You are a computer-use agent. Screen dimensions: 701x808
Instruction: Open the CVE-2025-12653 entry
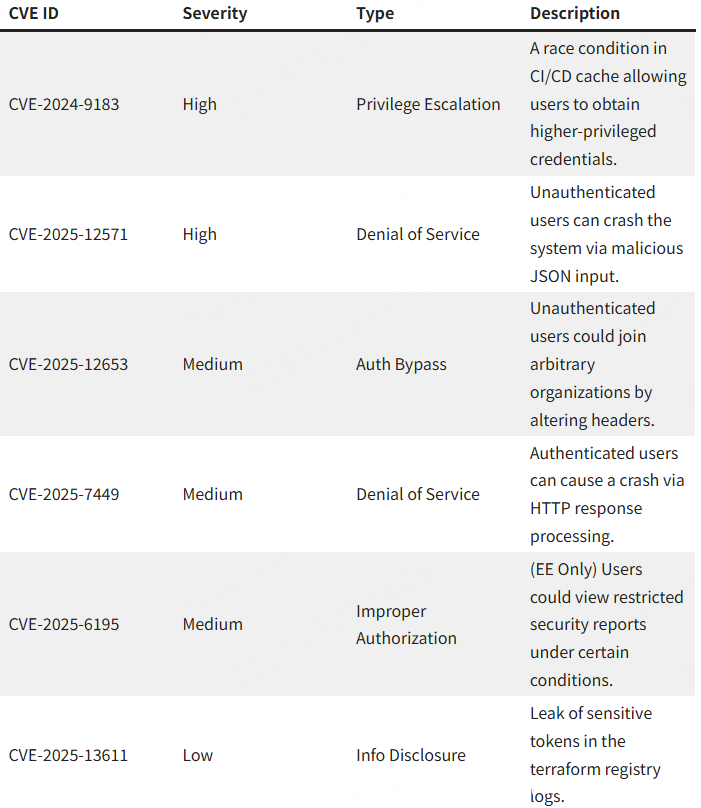(x=68, y=364)
